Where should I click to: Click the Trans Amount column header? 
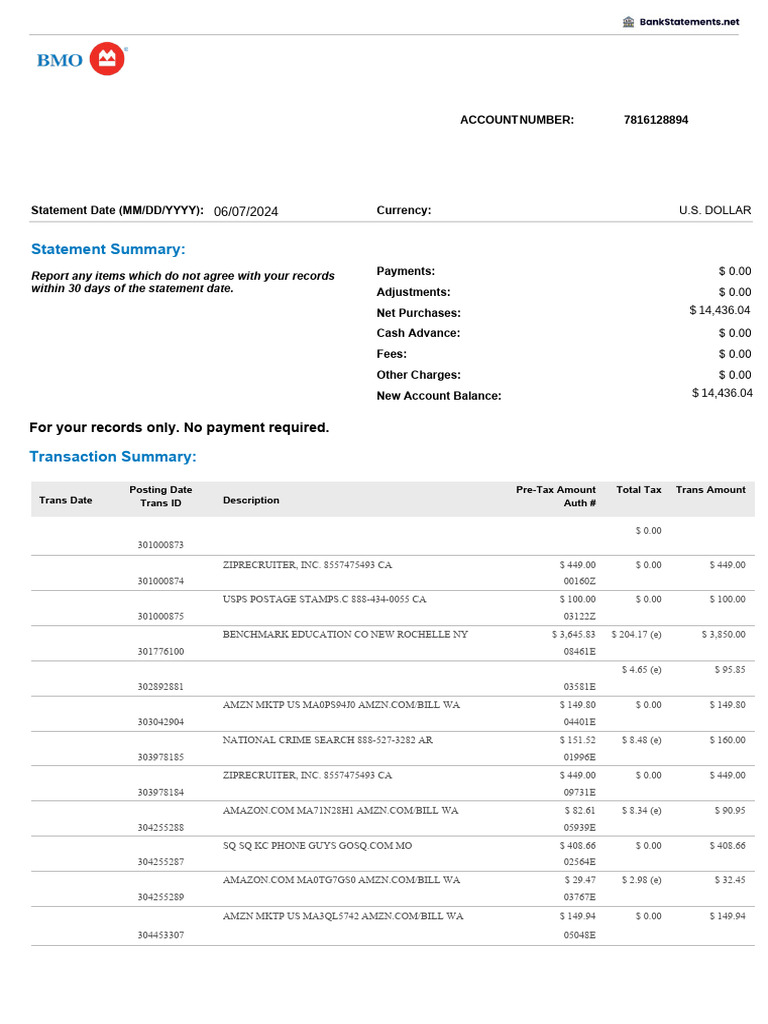tap(710, 490)
